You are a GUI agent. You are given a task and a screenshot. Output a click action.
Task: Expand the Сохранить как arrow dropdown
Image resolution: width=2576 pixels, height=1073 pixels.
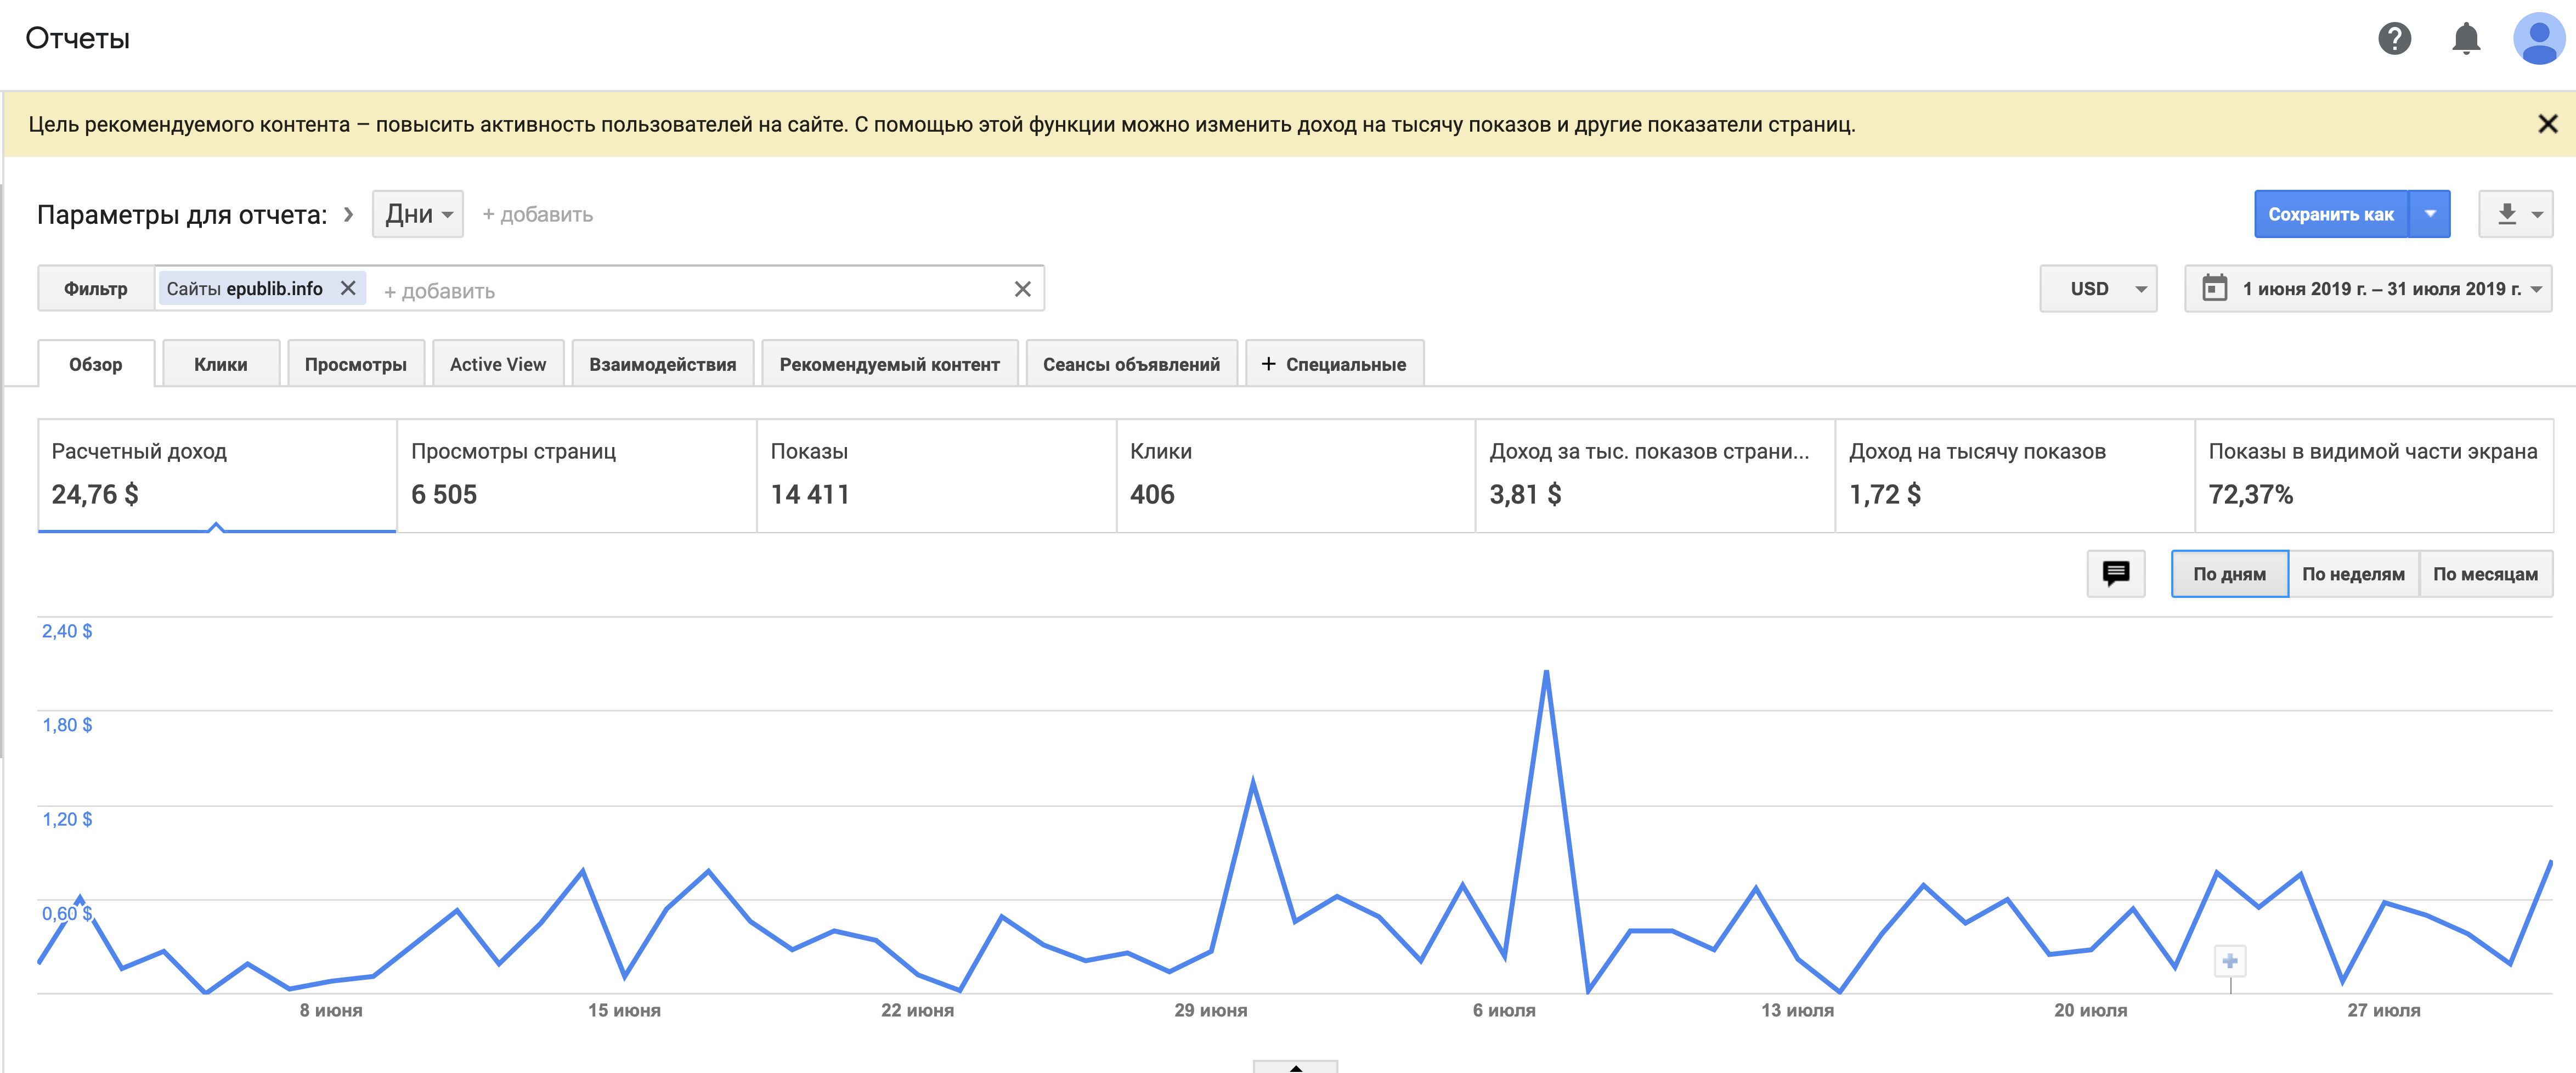tap(2430, 214)
